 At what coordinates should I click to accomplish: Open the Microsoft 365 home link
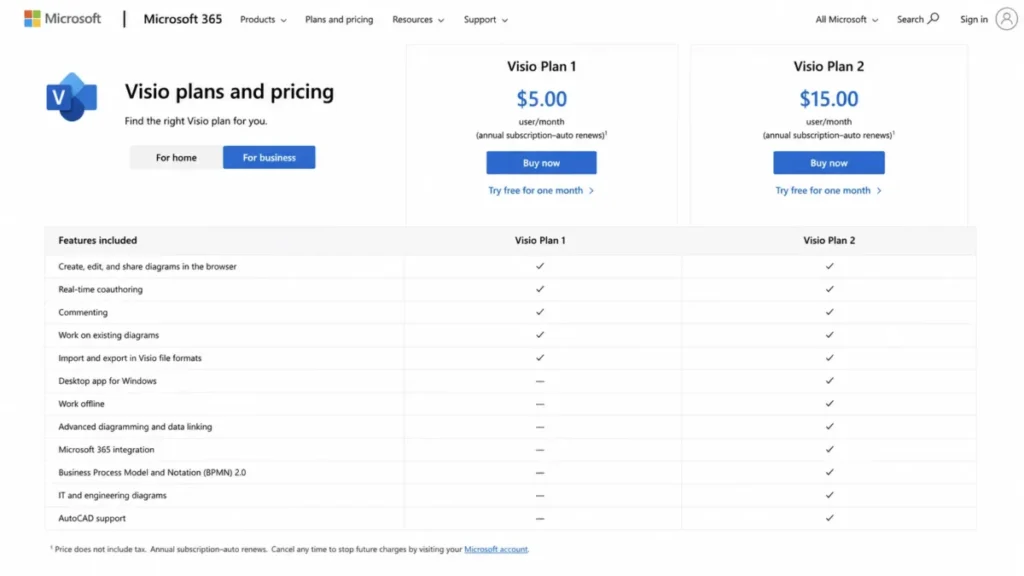(x=182, y=19)
